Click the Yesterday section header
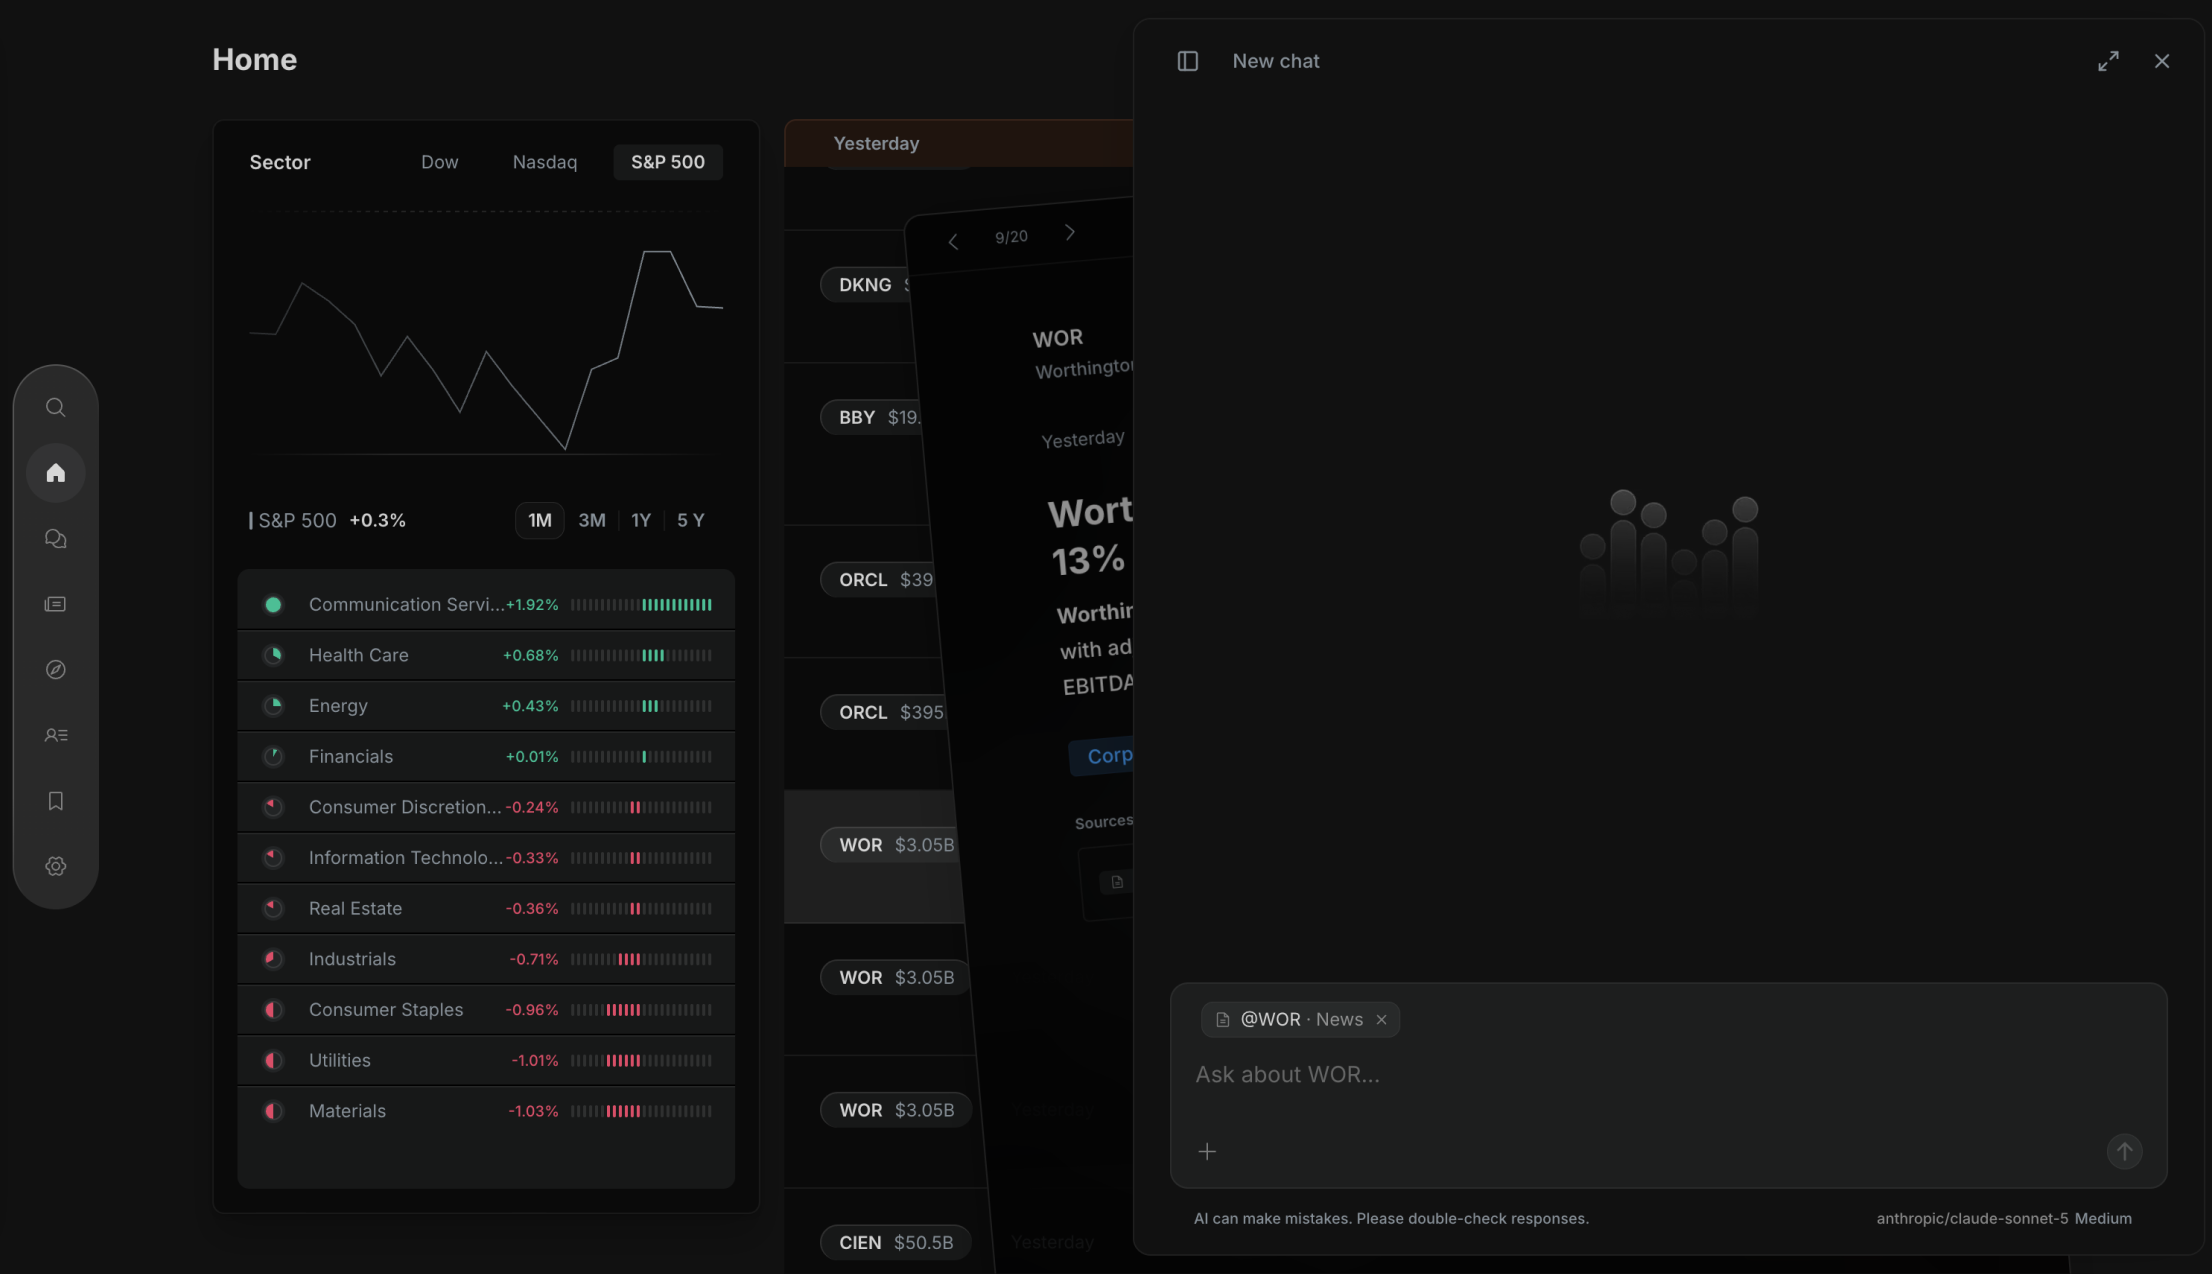 [877, 144]
